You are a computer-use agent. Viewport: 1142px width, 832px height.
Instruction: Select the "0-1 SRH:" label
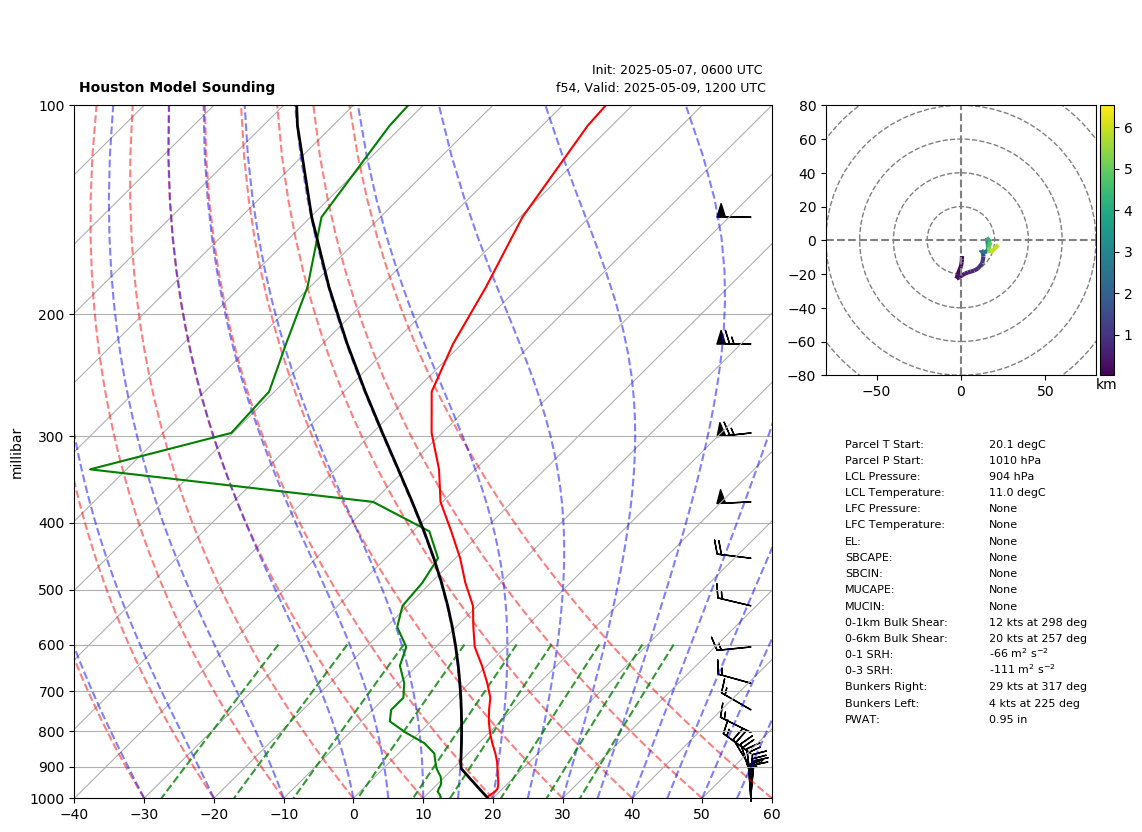tap(869, 654)
